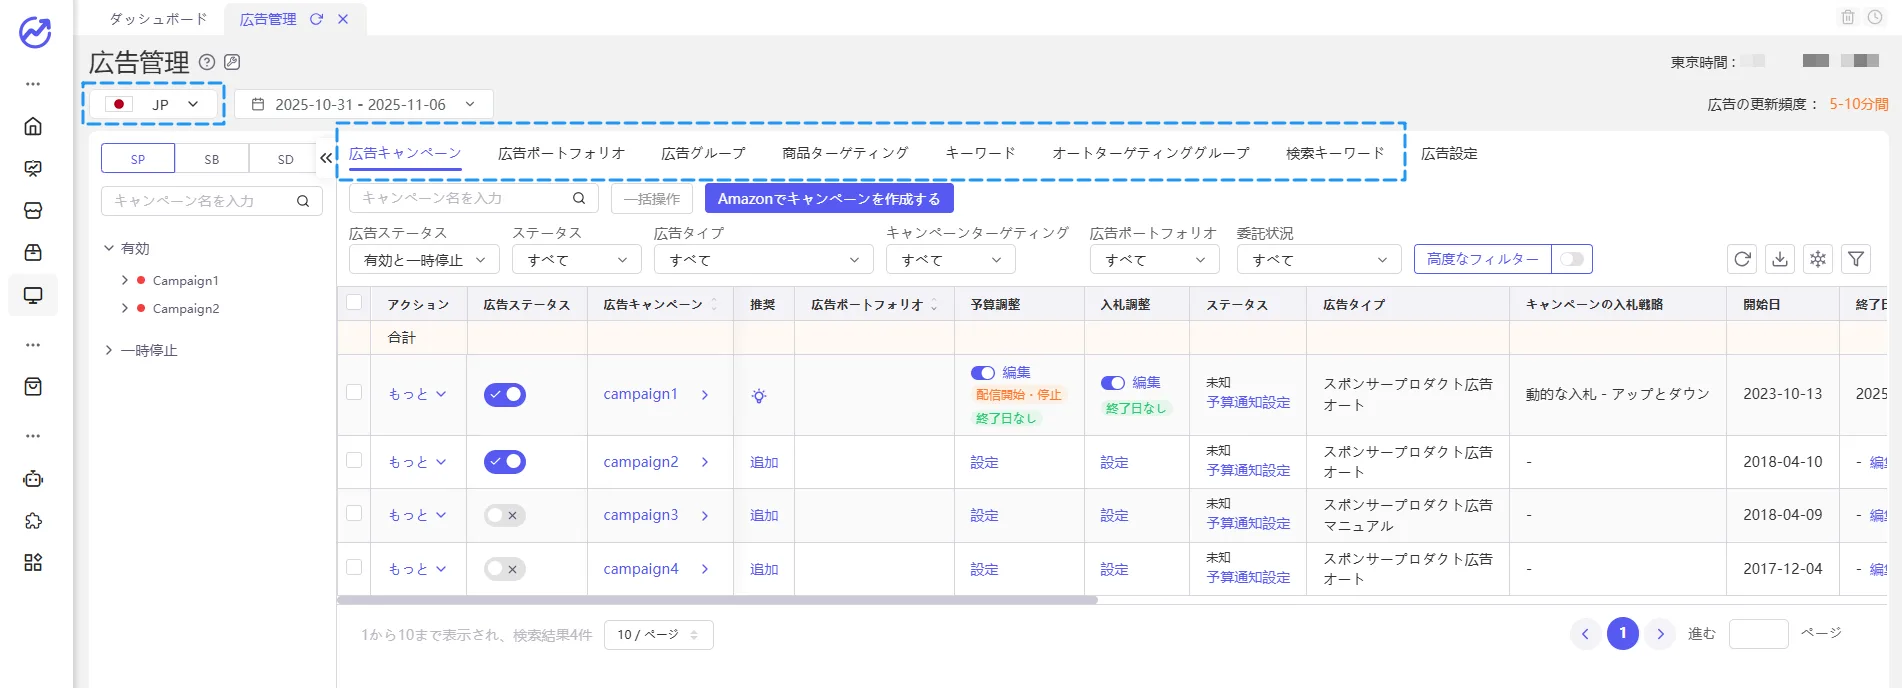Toggle the 高度なフィルター switch
This screenshot has width=1902, height=688.
1572,259
